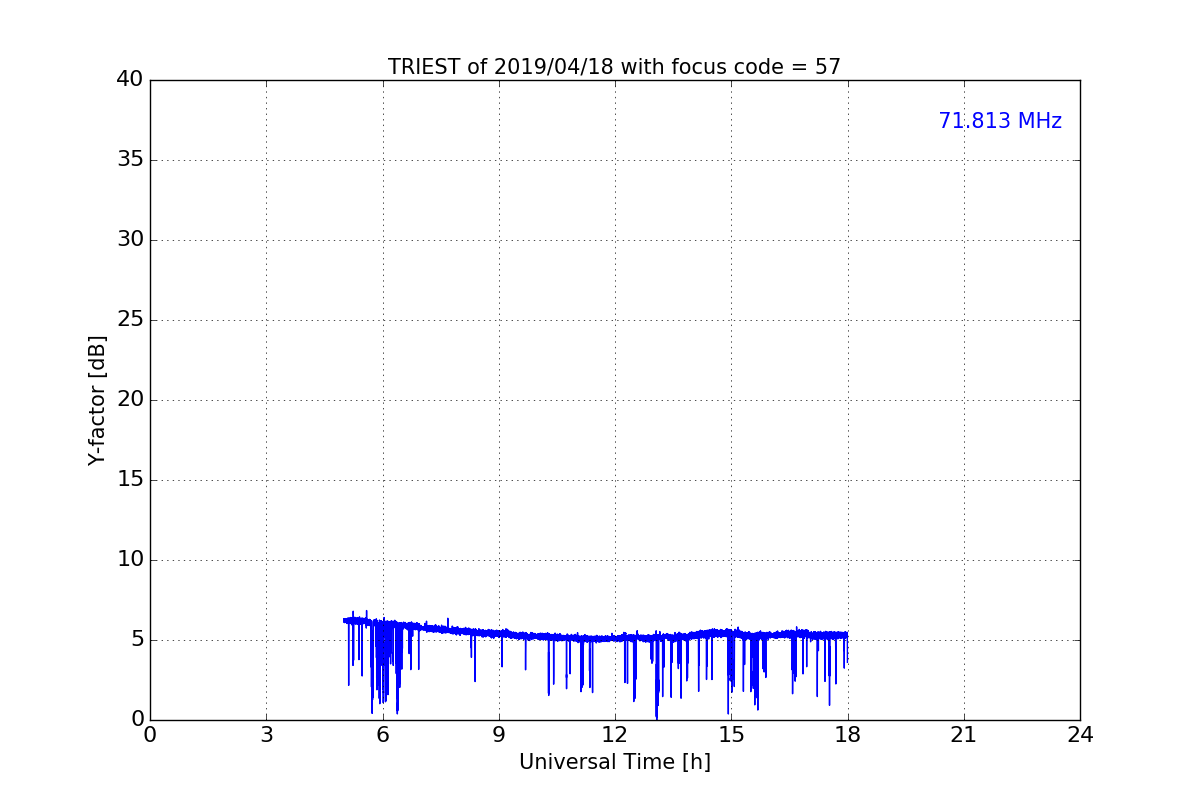Click the y-axis tick label '35'
The width and height of the screenshot is (1200, 800).
130,160
